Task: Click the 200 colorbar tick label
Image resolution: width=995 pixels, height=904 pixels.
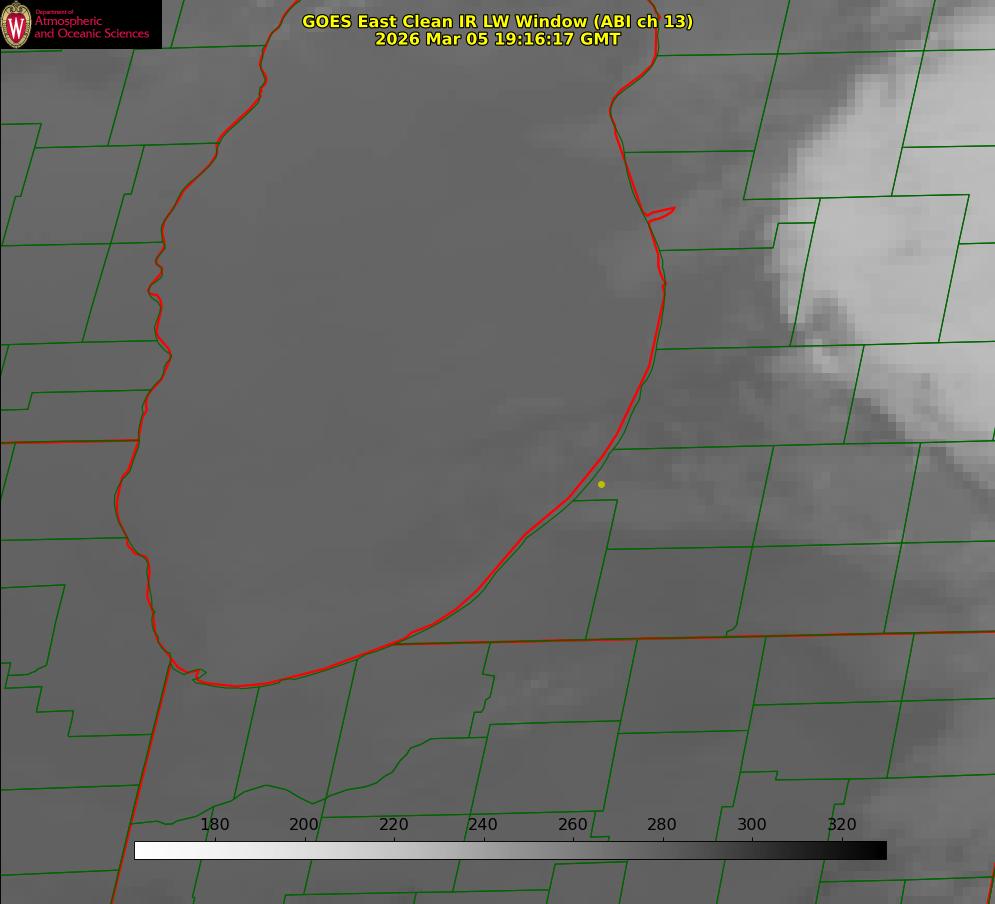Action: pyautogui.click(x=304, y=825)
